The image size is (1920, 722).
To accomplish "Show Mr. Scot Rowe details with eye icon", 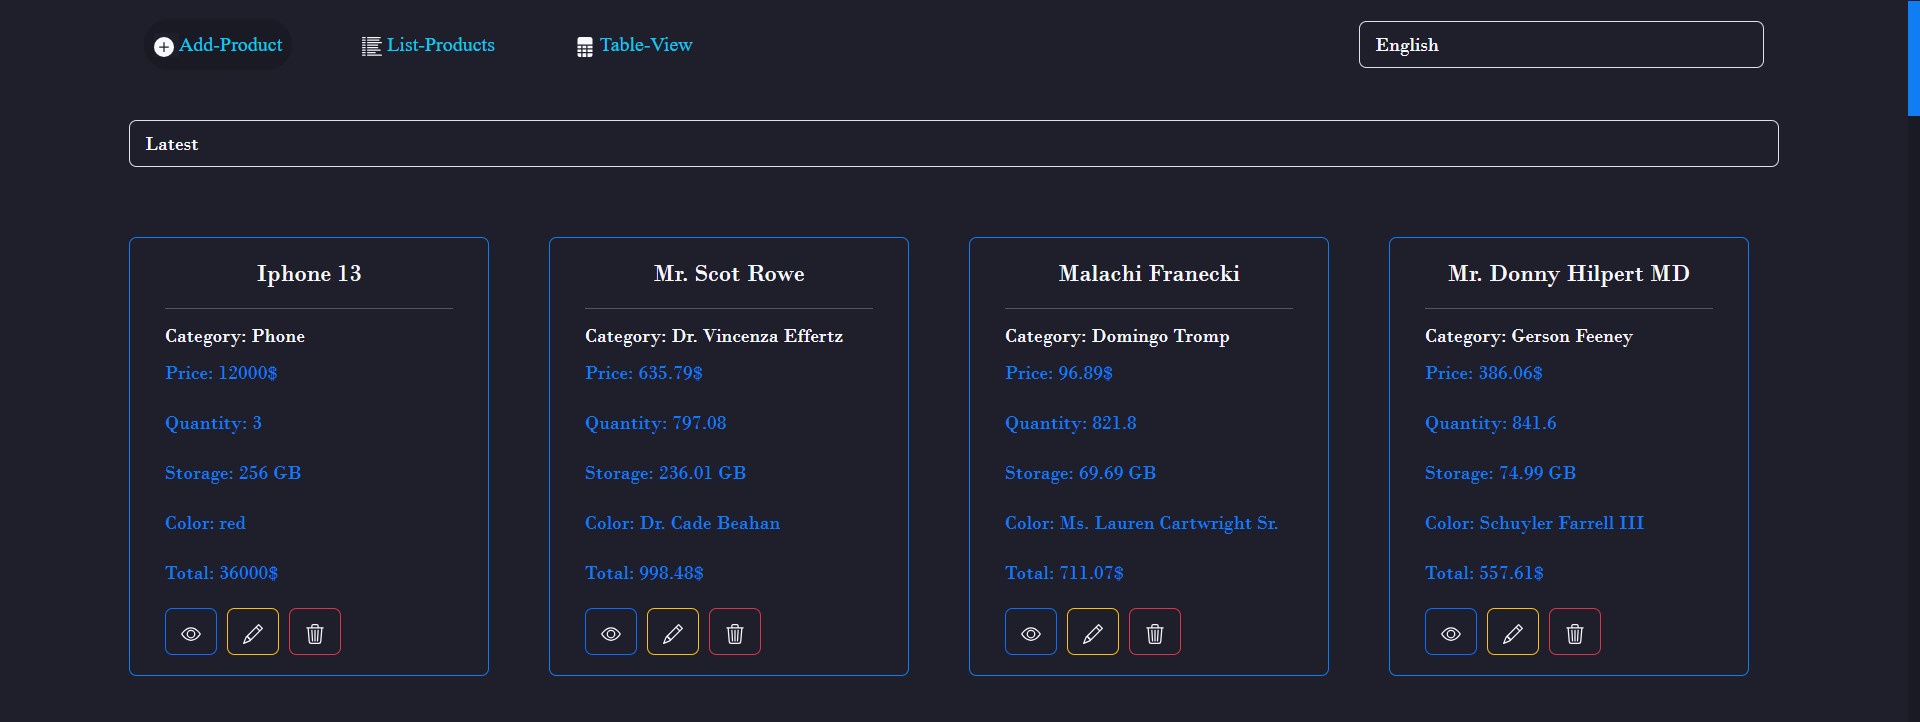I will 611,632.
